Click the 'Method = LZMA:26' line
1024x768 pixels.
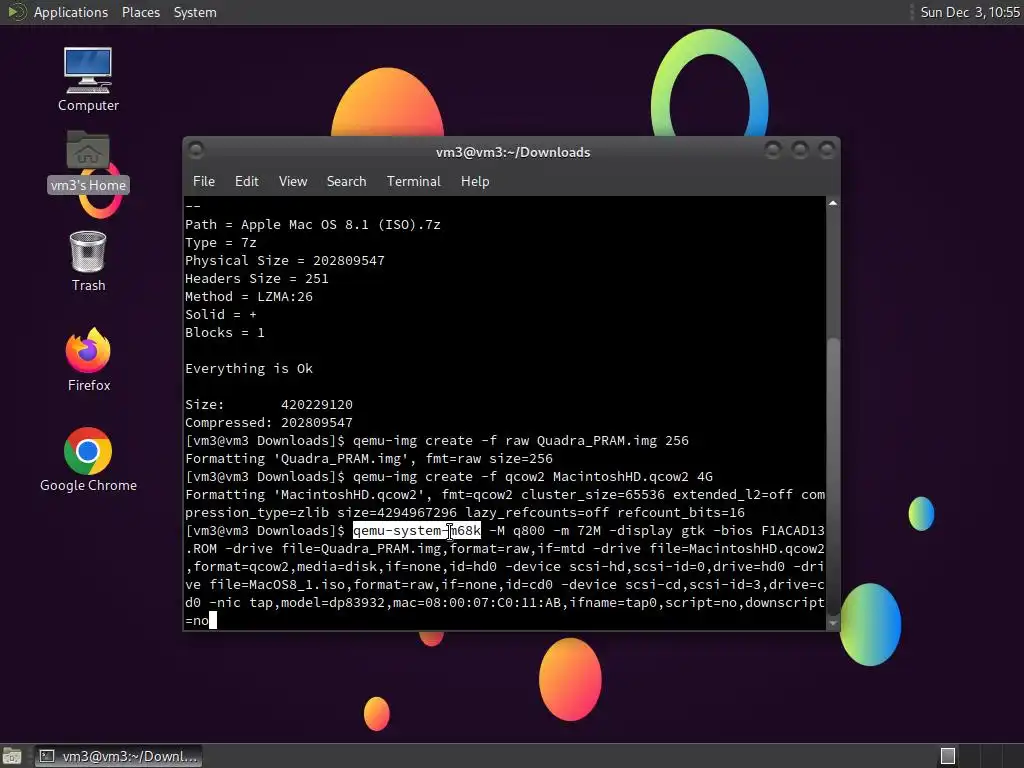point(249,296)
